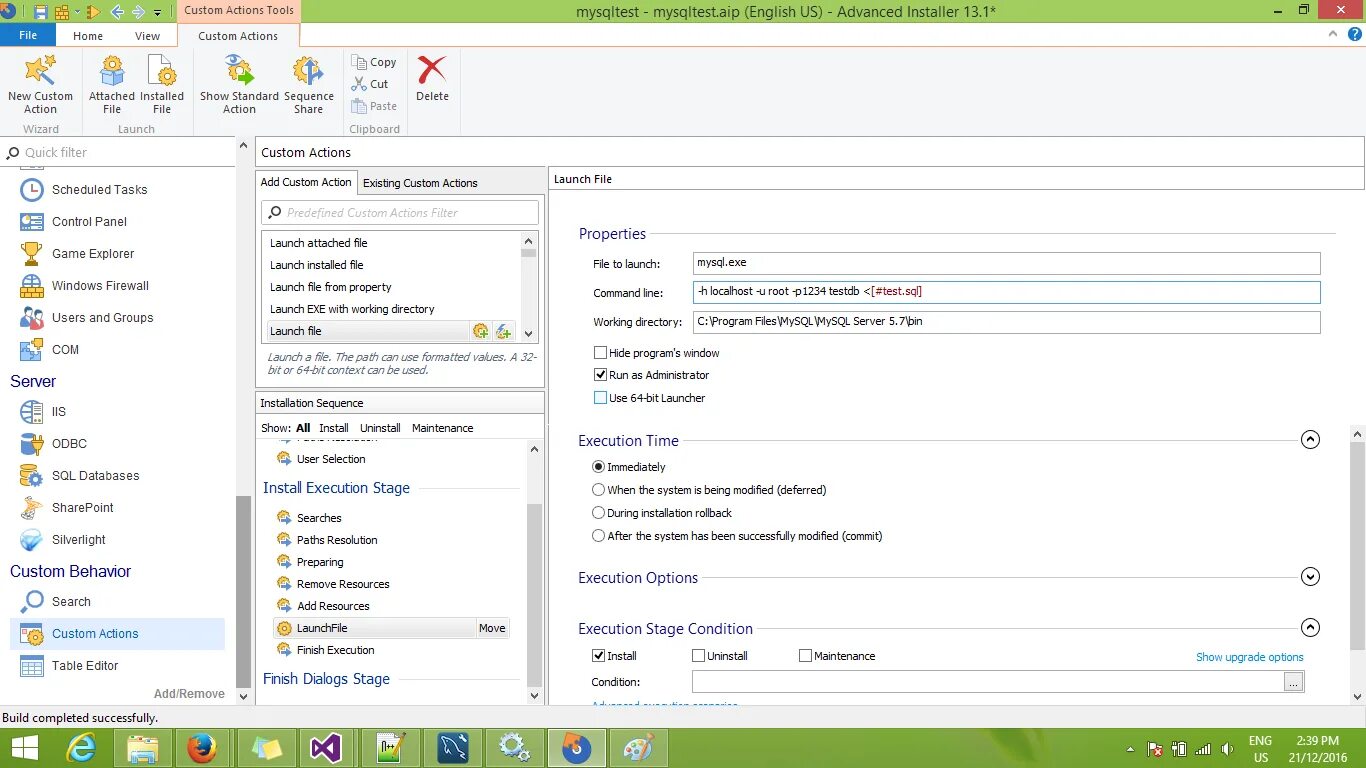
Task: Switch to the View ribbon tab
Action: pos(147,36)
